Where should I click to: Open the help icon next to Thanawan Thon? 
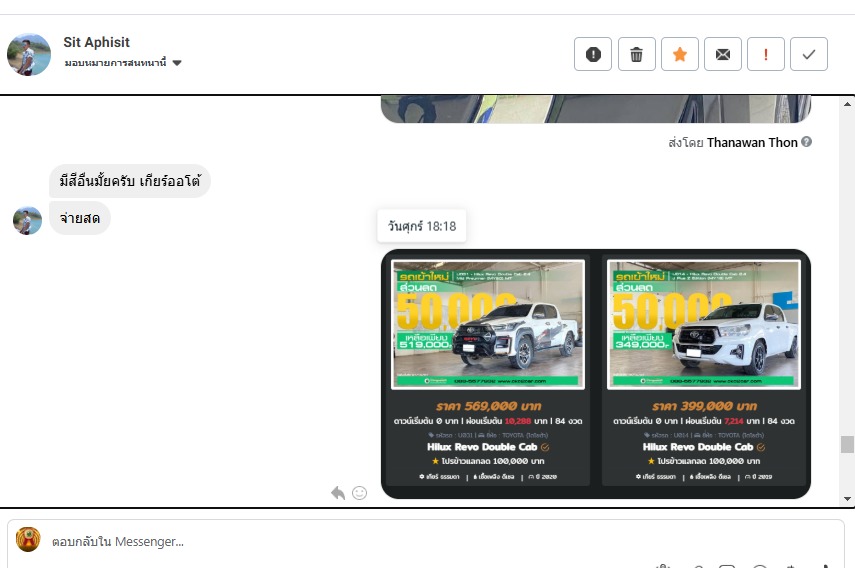(806, 142)
